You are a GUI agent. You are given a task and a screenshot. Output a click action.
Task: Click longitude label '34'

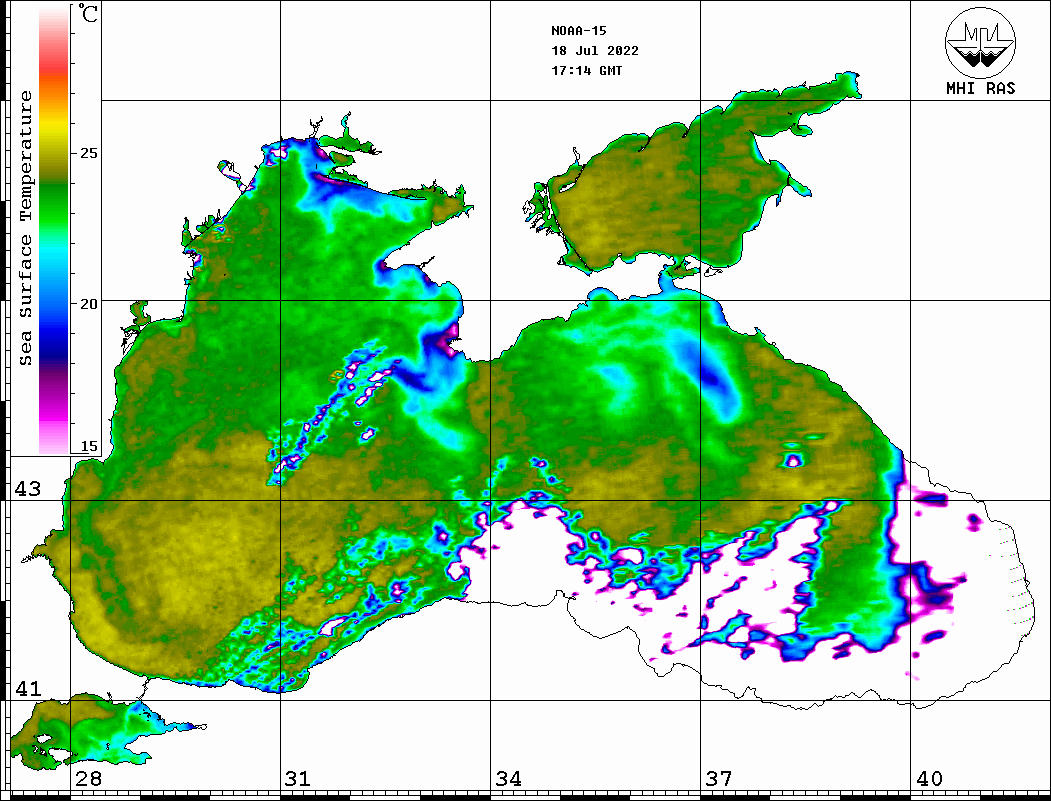coord(508,779)
